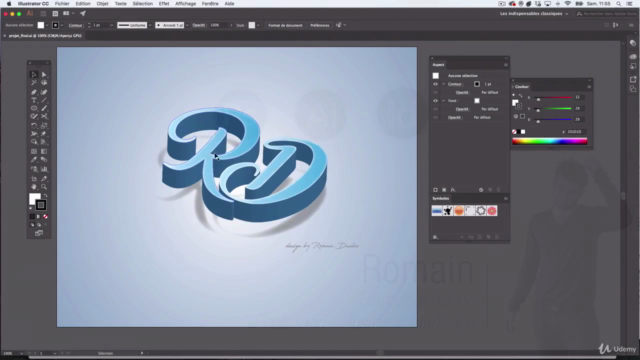Screen dimensions: 640x360
Task: Open the Symboles panel options menu
Action: click(506, 198)
